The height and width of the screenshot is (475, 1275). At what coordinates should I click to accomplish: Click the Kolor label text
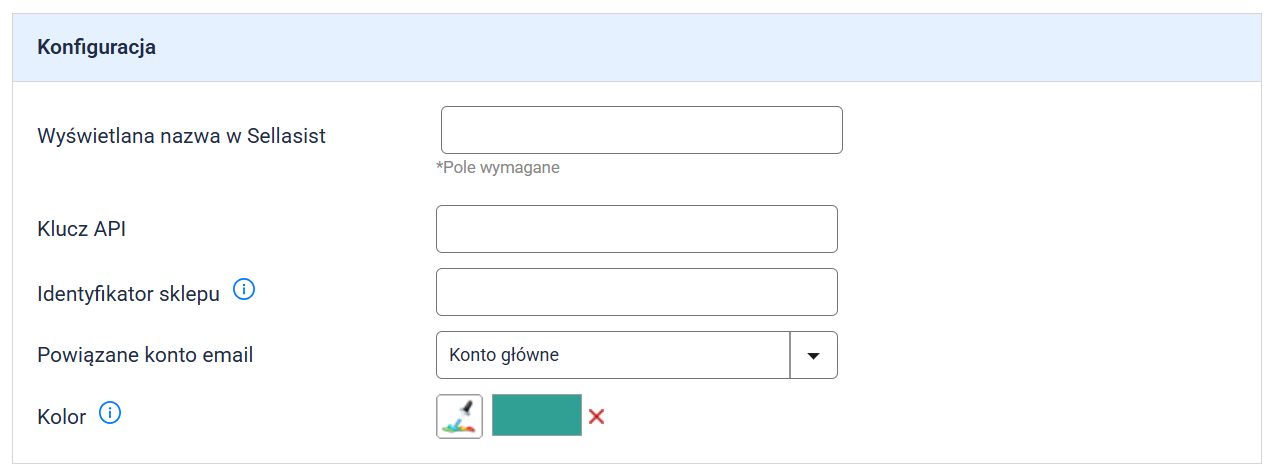coord(61,417)
